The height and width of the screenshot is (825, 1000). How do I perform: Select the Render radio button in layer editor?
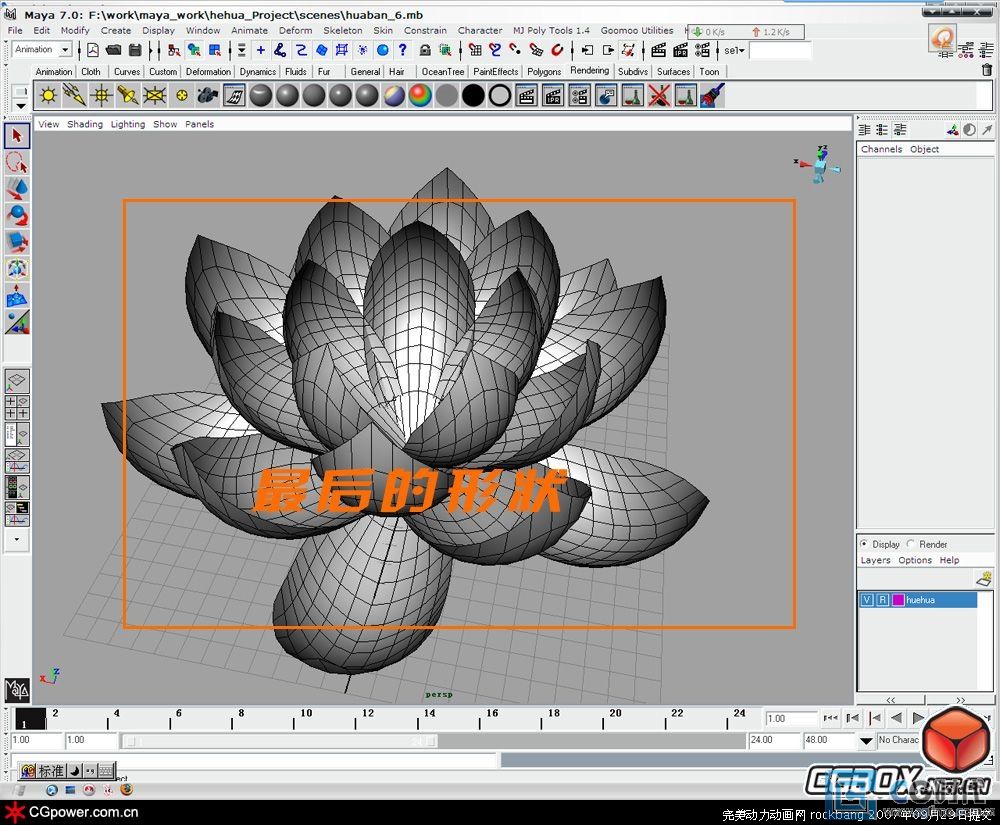click(911, 544)
